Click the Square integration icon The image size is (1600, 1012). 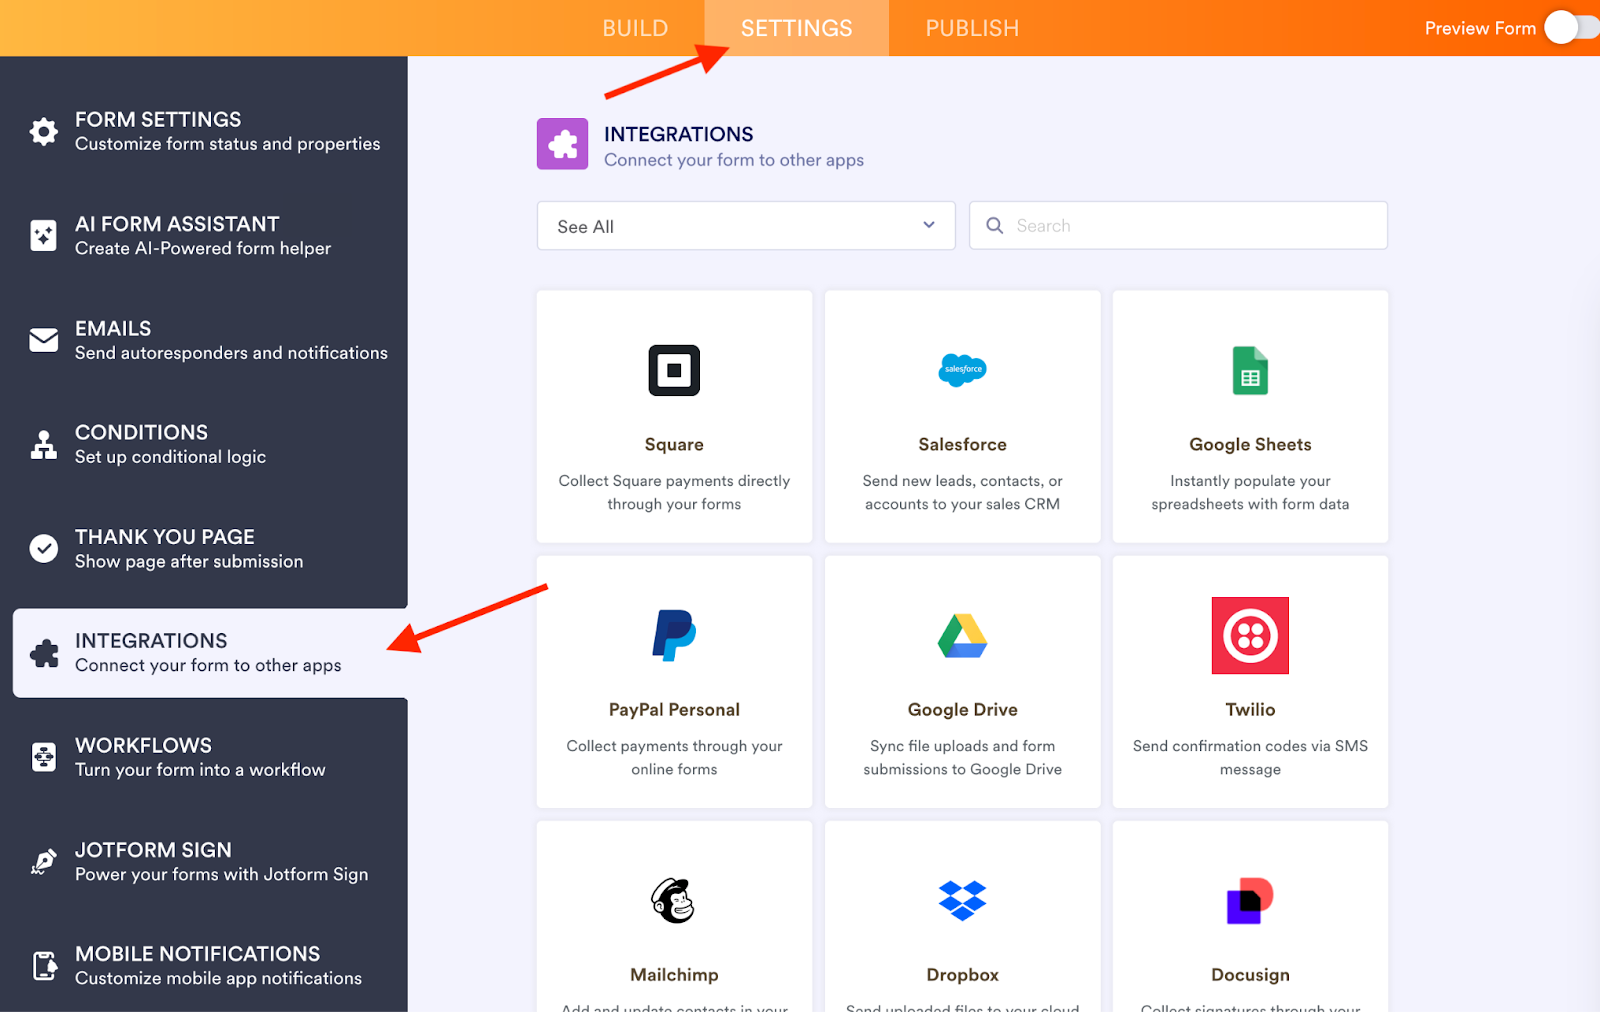674,370
